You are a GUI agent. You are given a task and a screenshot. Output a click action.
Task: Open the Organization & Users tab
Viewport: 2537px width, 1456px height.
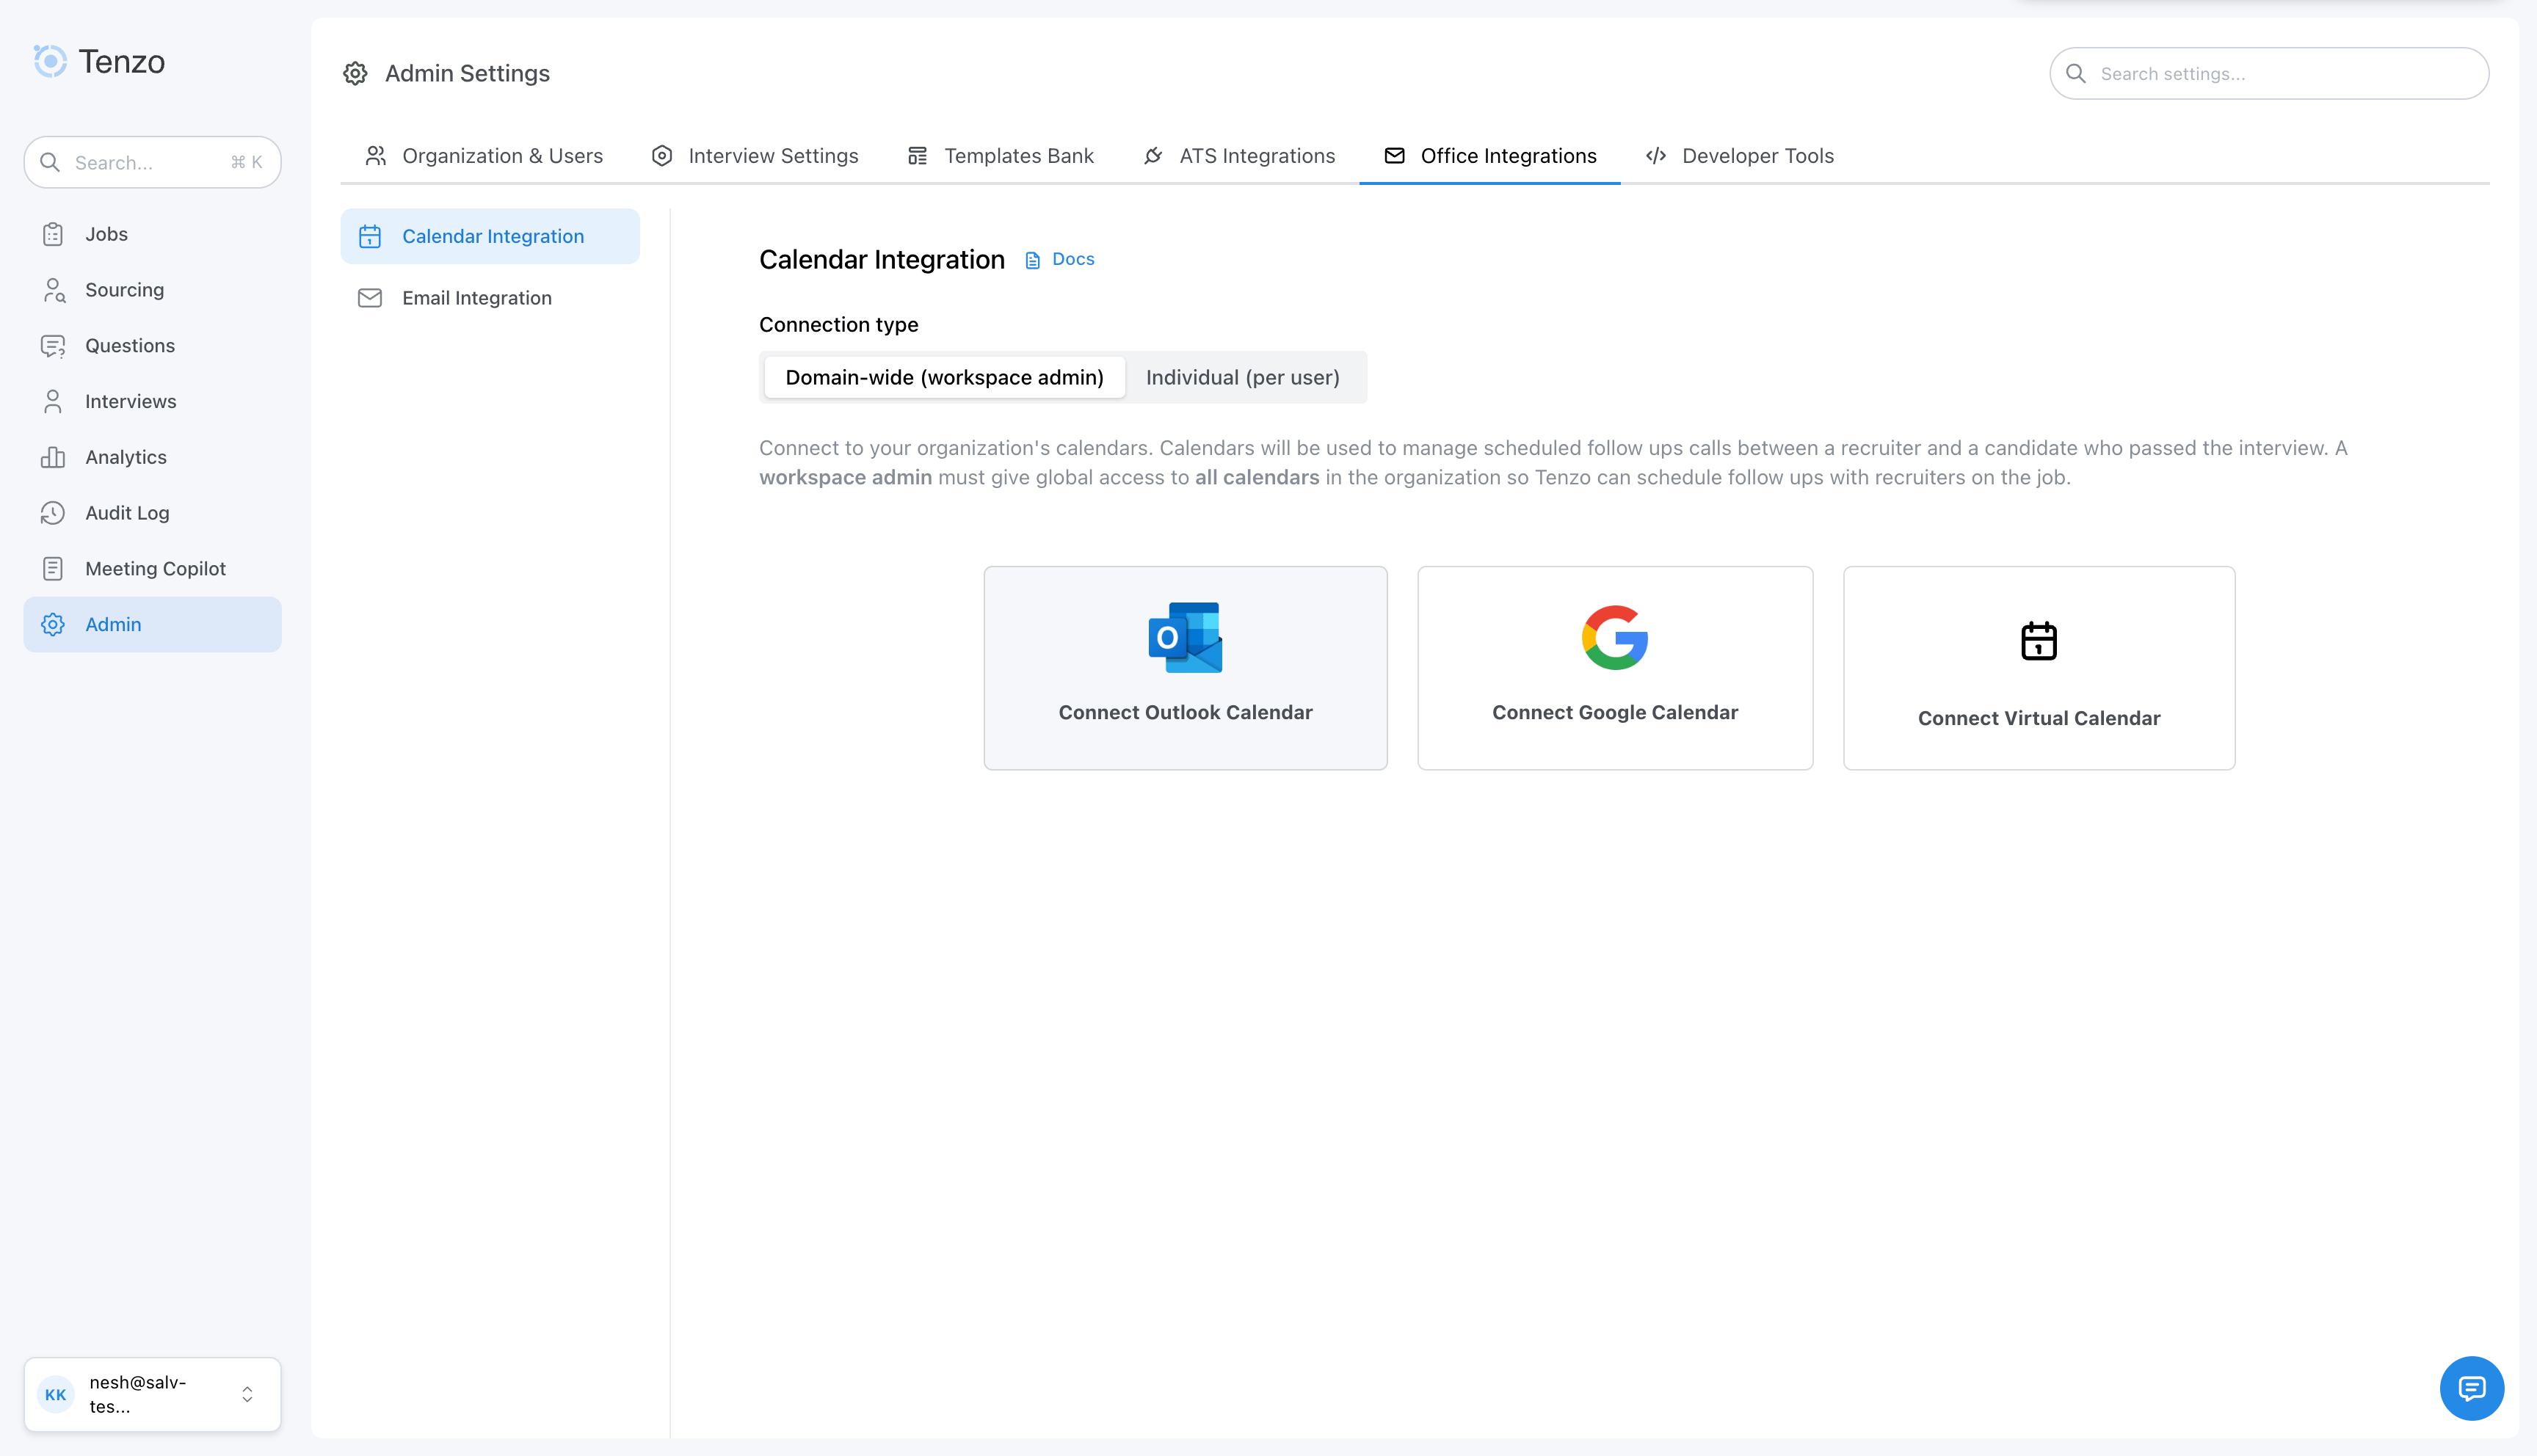coord(483,156)
